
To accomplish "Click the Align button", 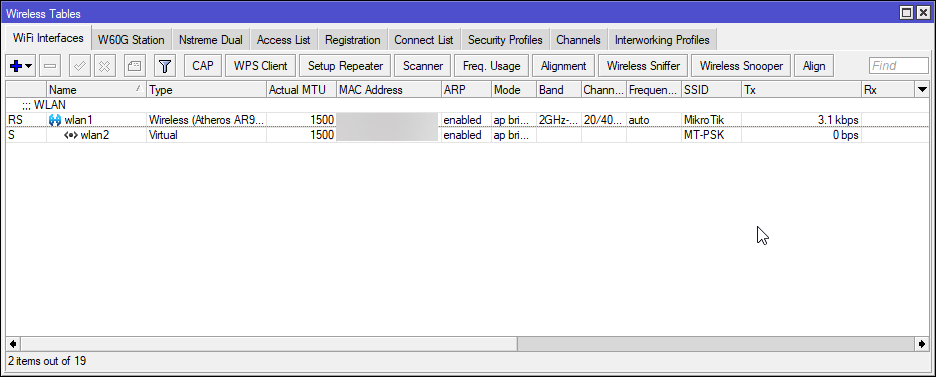I will (x=814, y=66).
